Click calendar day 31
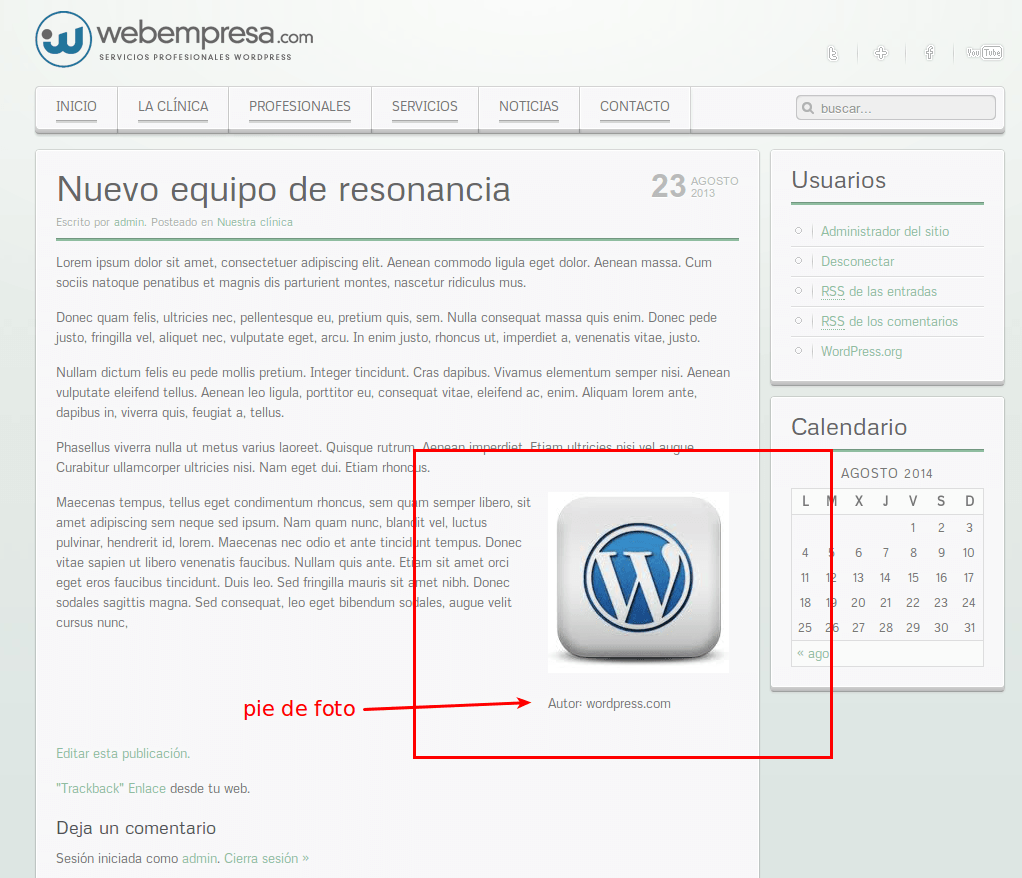1022x878 pixels. [969, 628]
